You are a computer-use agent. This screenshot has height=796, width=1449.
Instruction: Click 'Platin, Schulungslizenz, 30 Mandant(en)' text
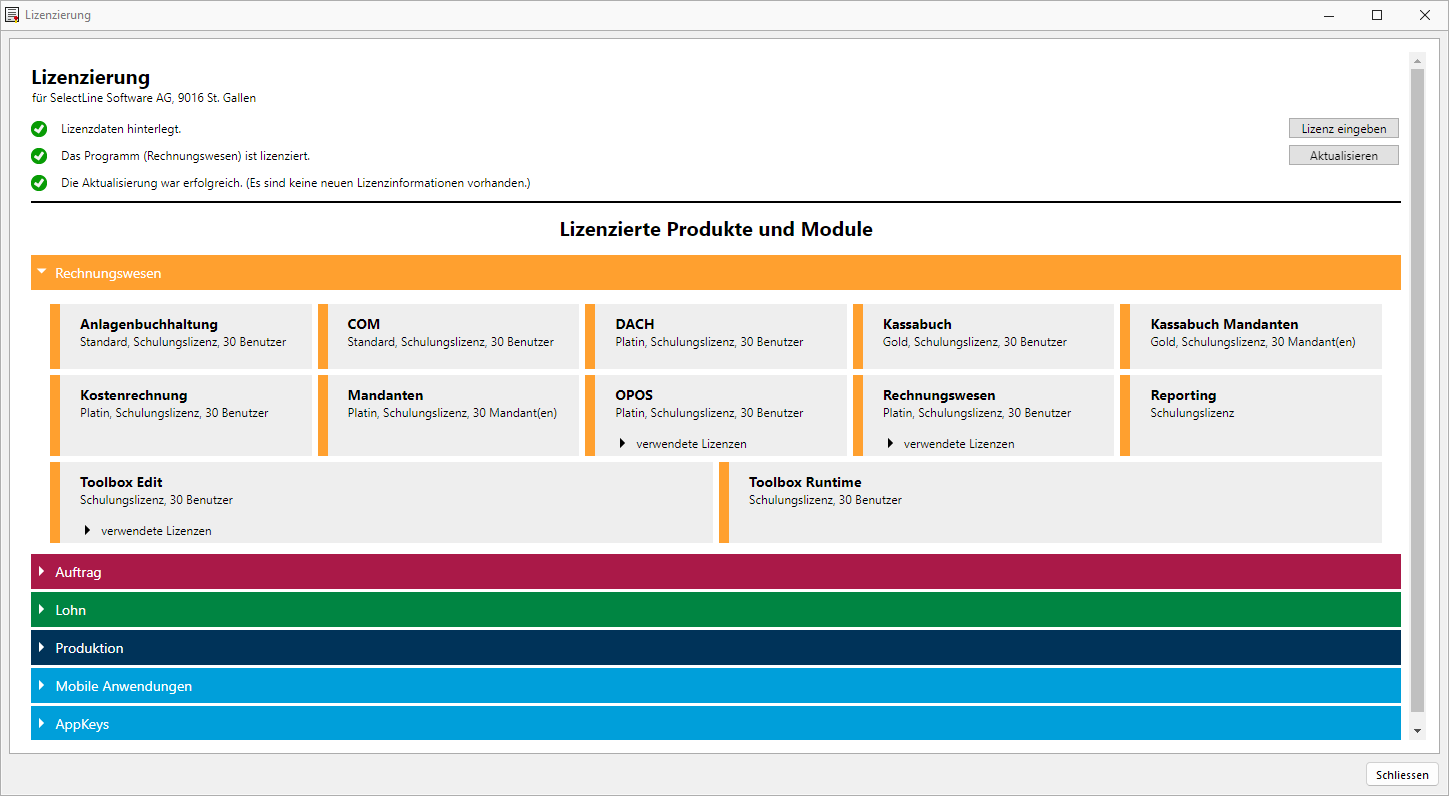click(x=452, y=413)
